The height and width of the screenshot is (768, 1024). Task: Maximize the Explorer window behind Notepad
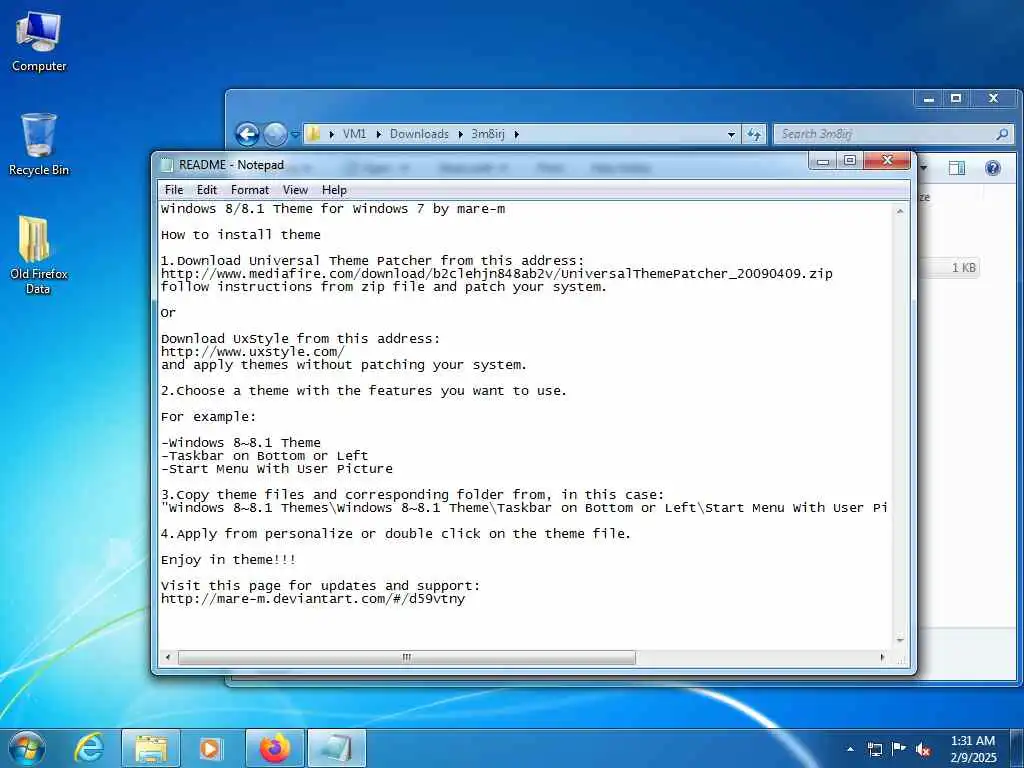pyautogui.click(x=956, y=99)
